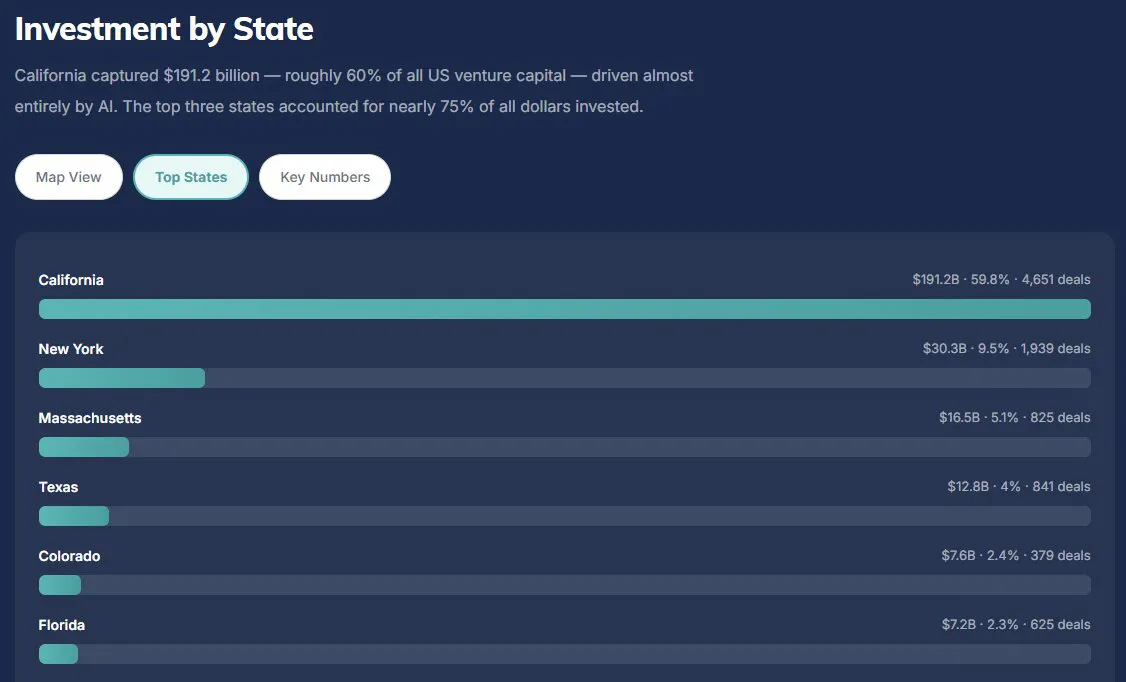Select the California state label
The width and height of the screenshot is (1126, 682).
71,280
